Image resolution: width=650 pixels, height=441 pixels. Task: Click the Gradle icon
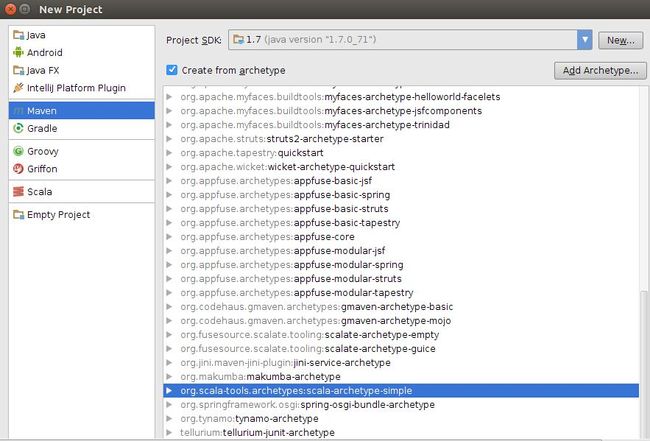18,128
